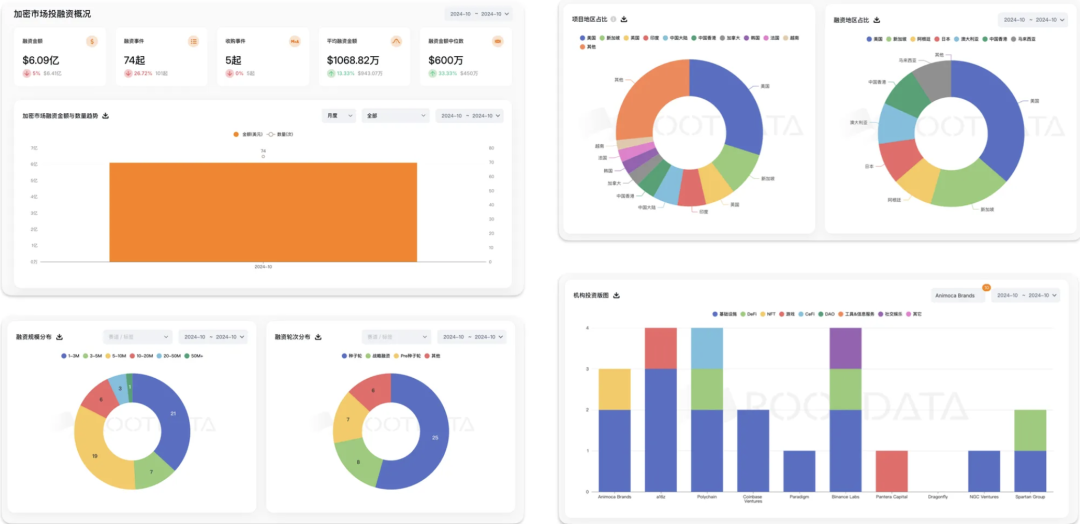
Task: Open the 月度 period dropdown
Action: click(338, 116)
